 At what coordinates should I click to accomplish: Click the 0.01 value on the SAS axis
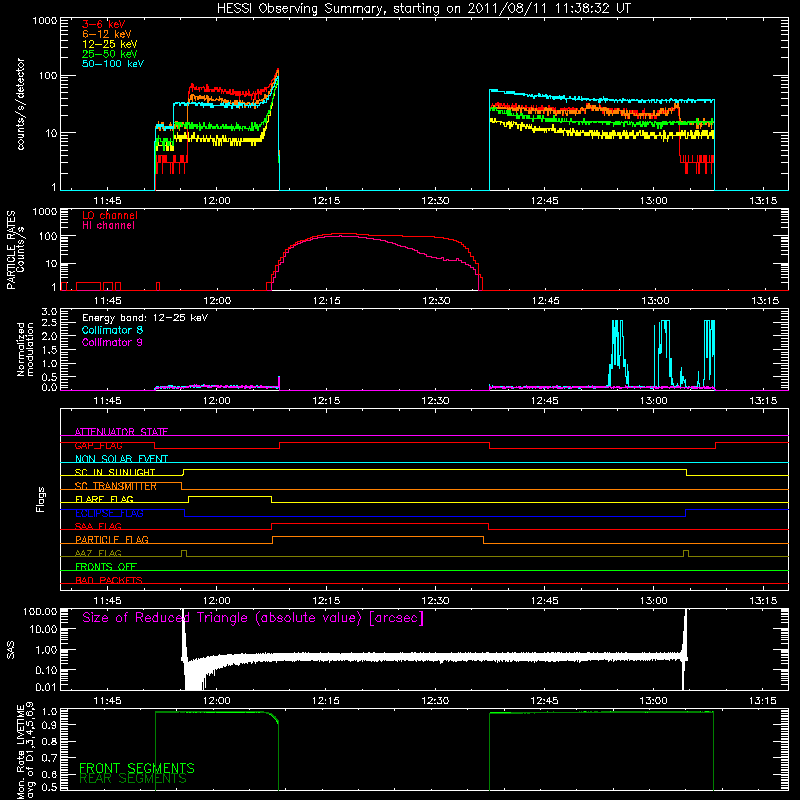click(x=46, y=687)
